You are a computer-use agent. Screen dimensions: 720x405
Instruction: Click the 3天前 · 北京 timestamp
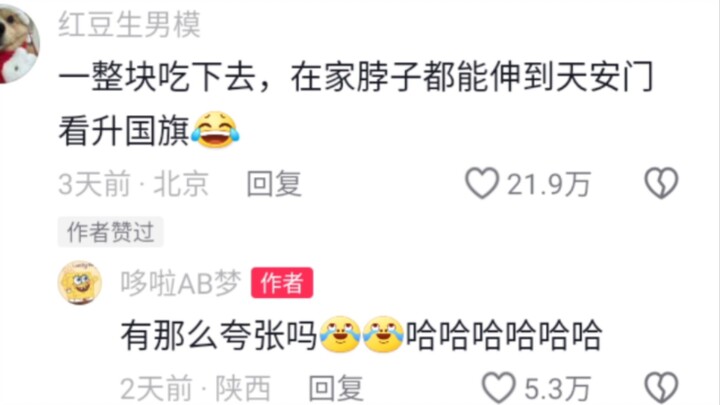(x=134, y=184)
